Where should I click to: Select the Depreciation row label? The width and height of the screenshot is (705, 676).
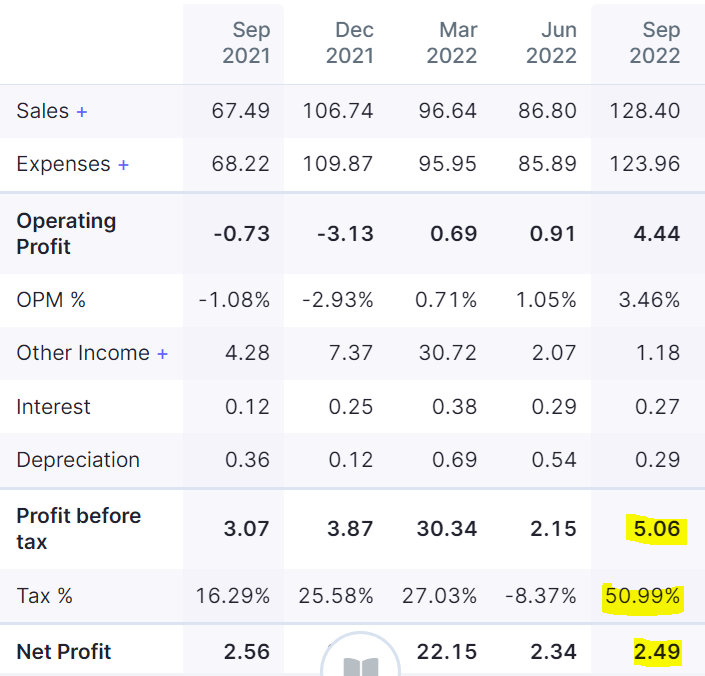pyautogui.click(x=78, y=460)
